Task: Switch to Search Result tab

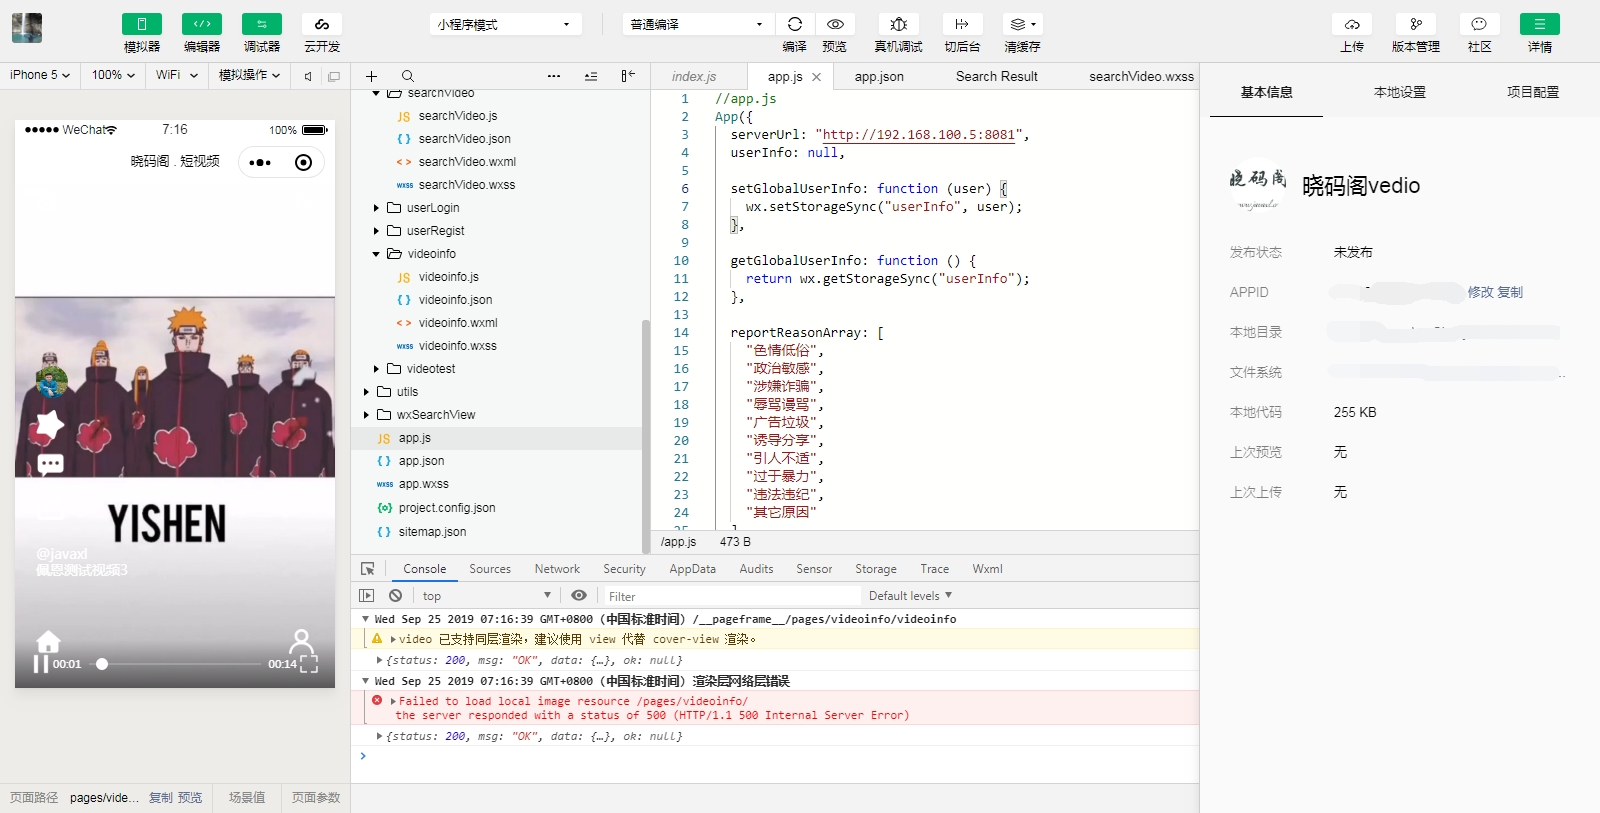Action: (996, 76)
